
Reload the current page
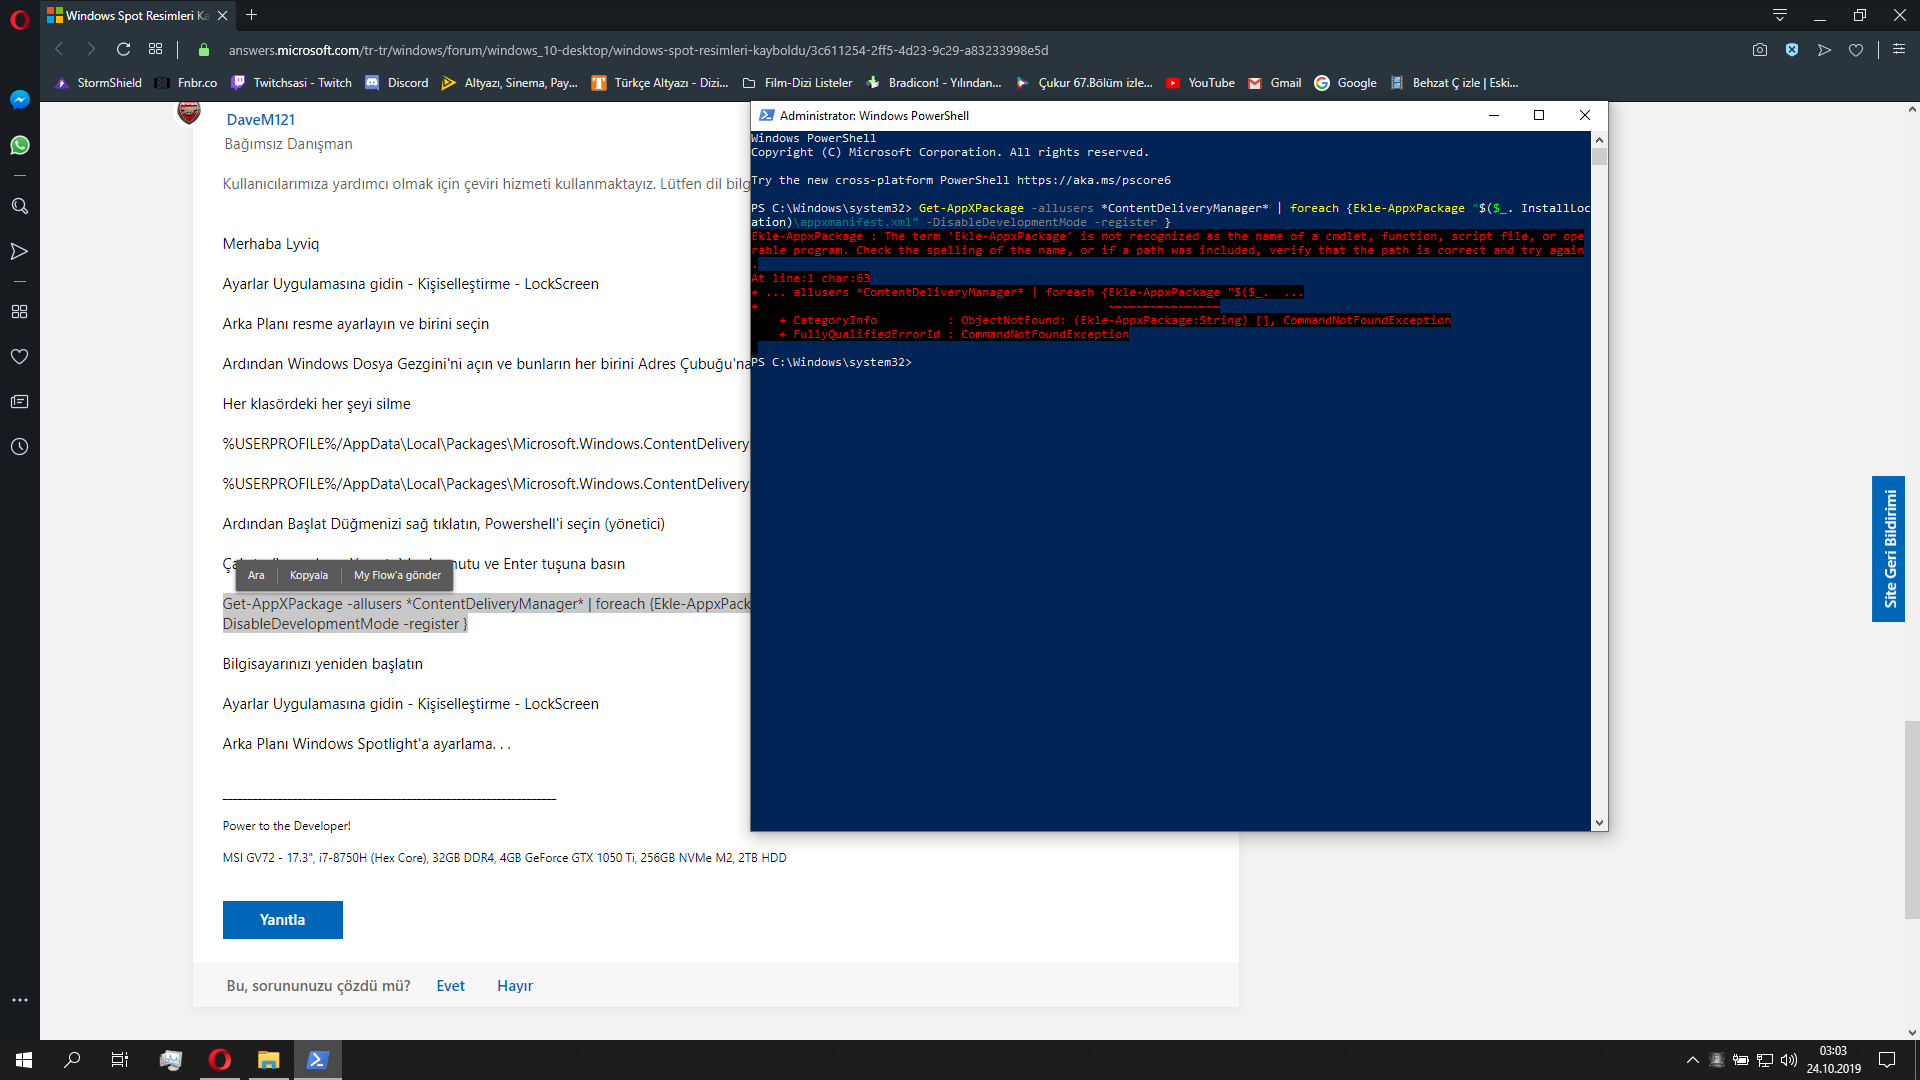(123, 50)
